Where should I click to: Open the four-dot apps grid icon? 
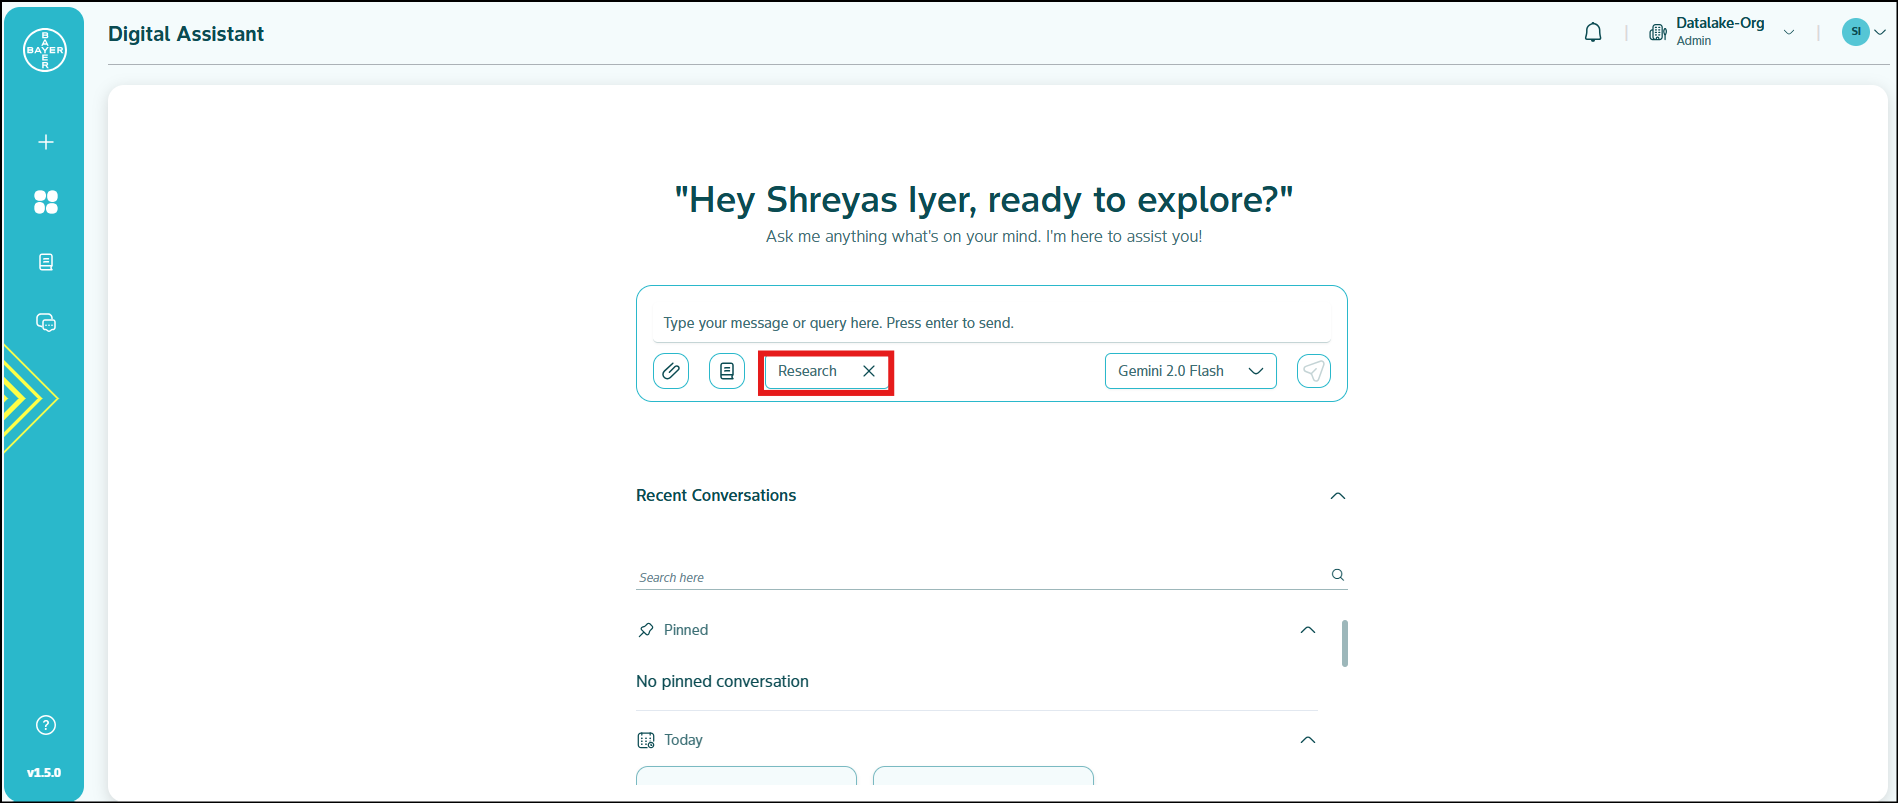pos(46,202)
